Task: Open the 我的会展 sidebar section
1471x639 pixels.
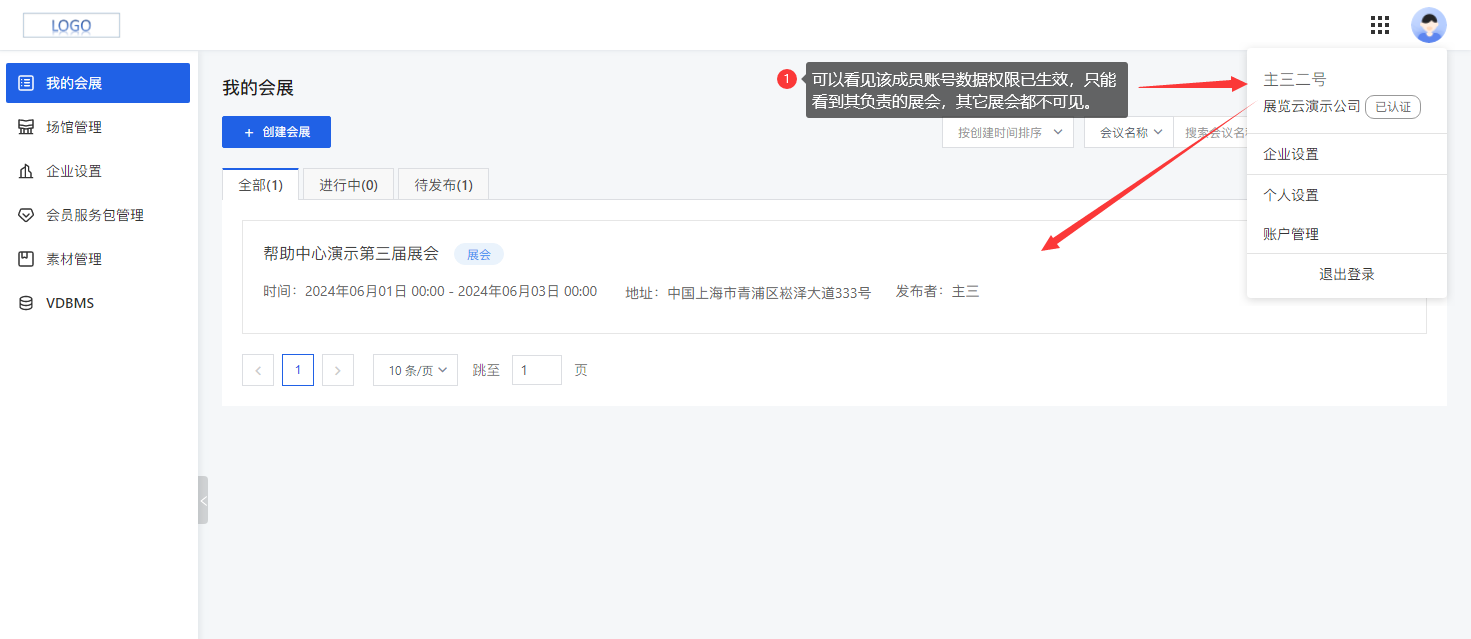Action: 97,82
